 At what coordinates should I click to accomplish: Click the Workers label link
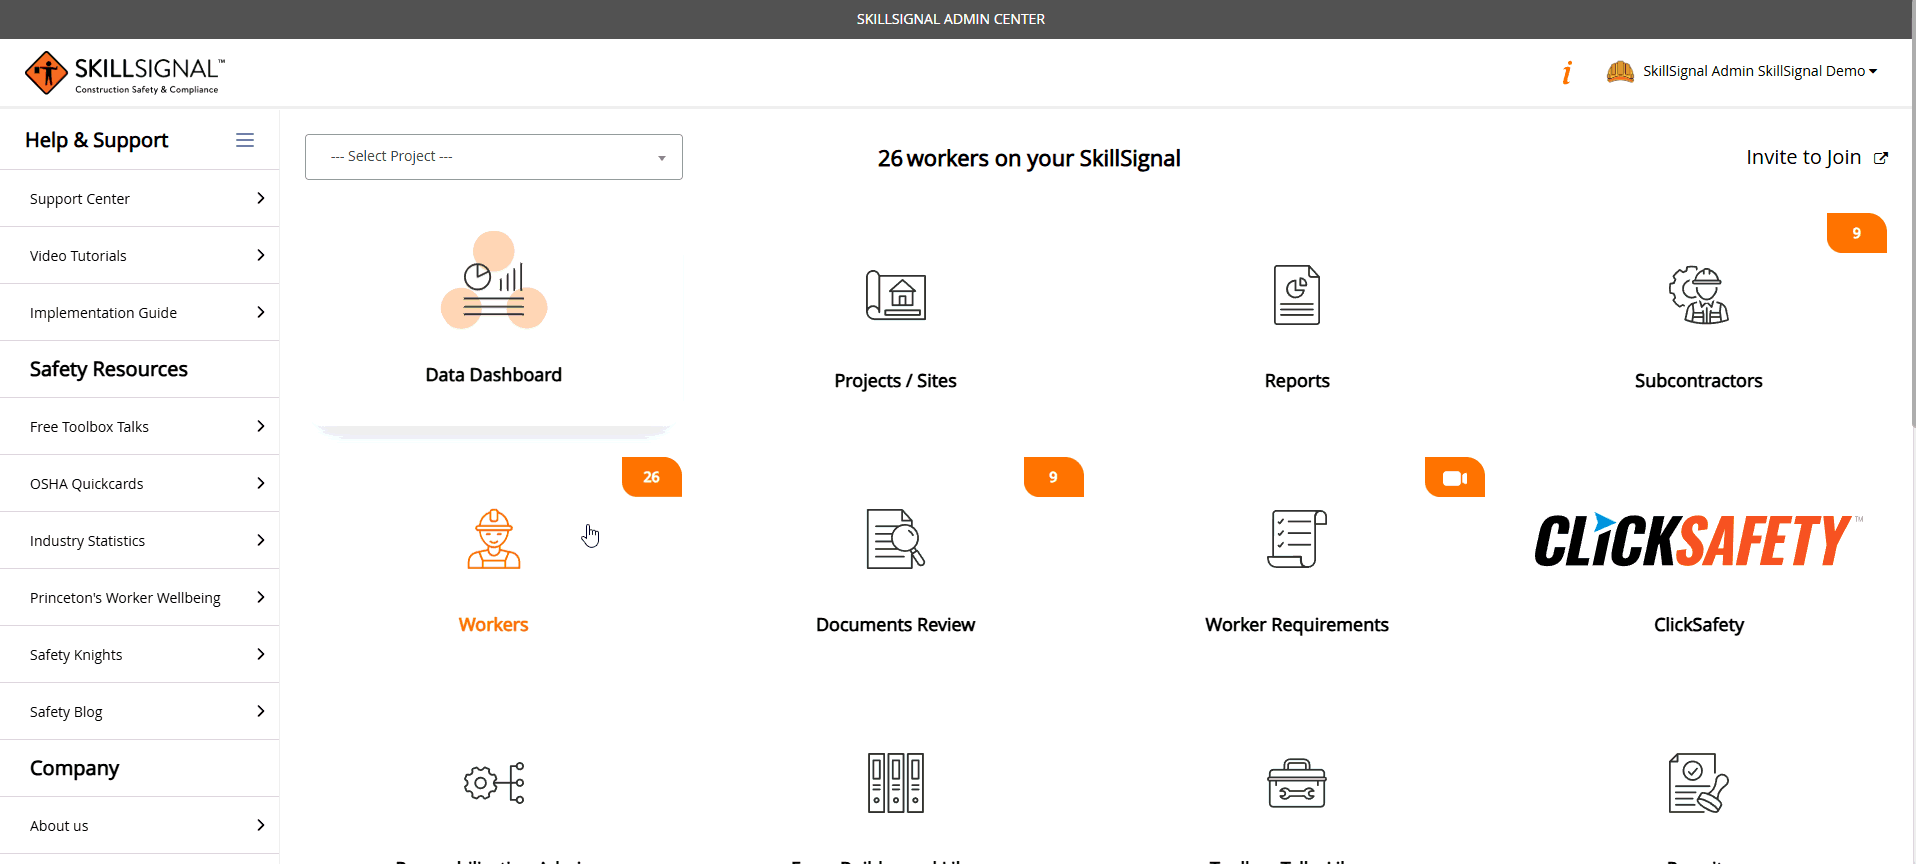point(494,625)
